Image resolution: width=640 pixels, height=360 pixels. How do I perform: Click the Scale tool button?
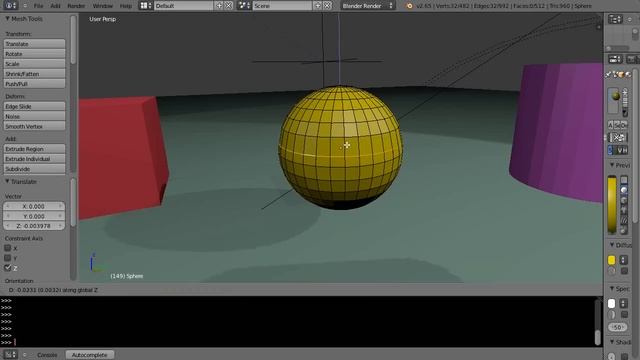(34, 64)
